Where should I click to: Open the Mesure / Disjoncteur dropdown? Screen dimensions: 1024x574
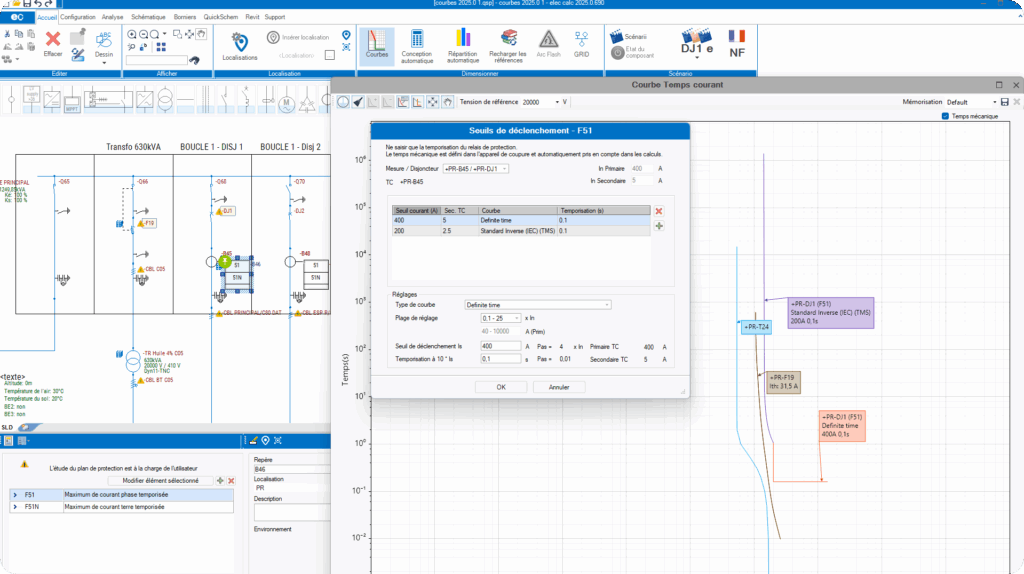[476, 169]
